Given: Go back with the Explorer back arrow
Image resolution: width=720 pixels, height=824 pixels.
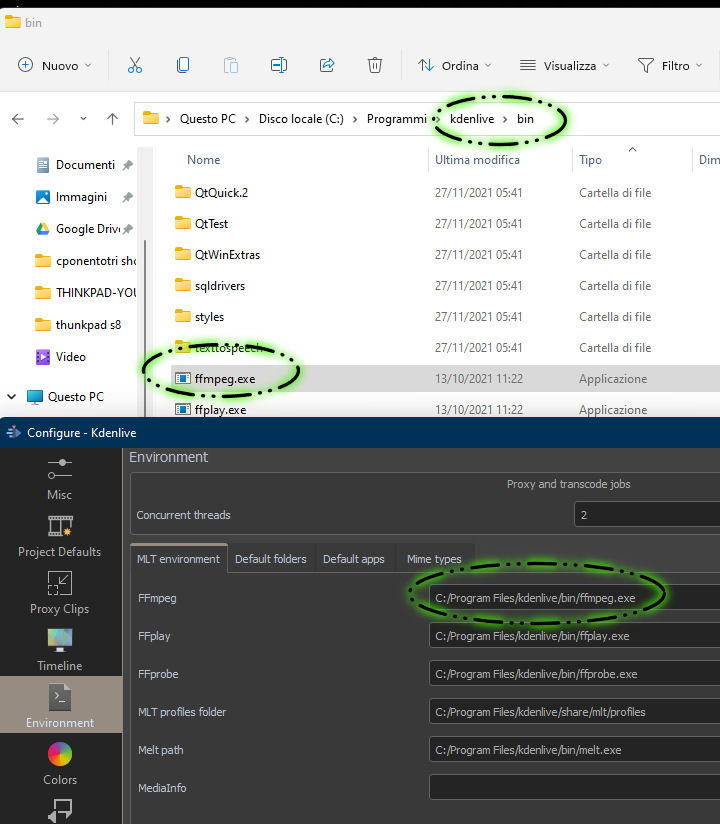Looking at the screenshot, I should [x=18, y=119].
